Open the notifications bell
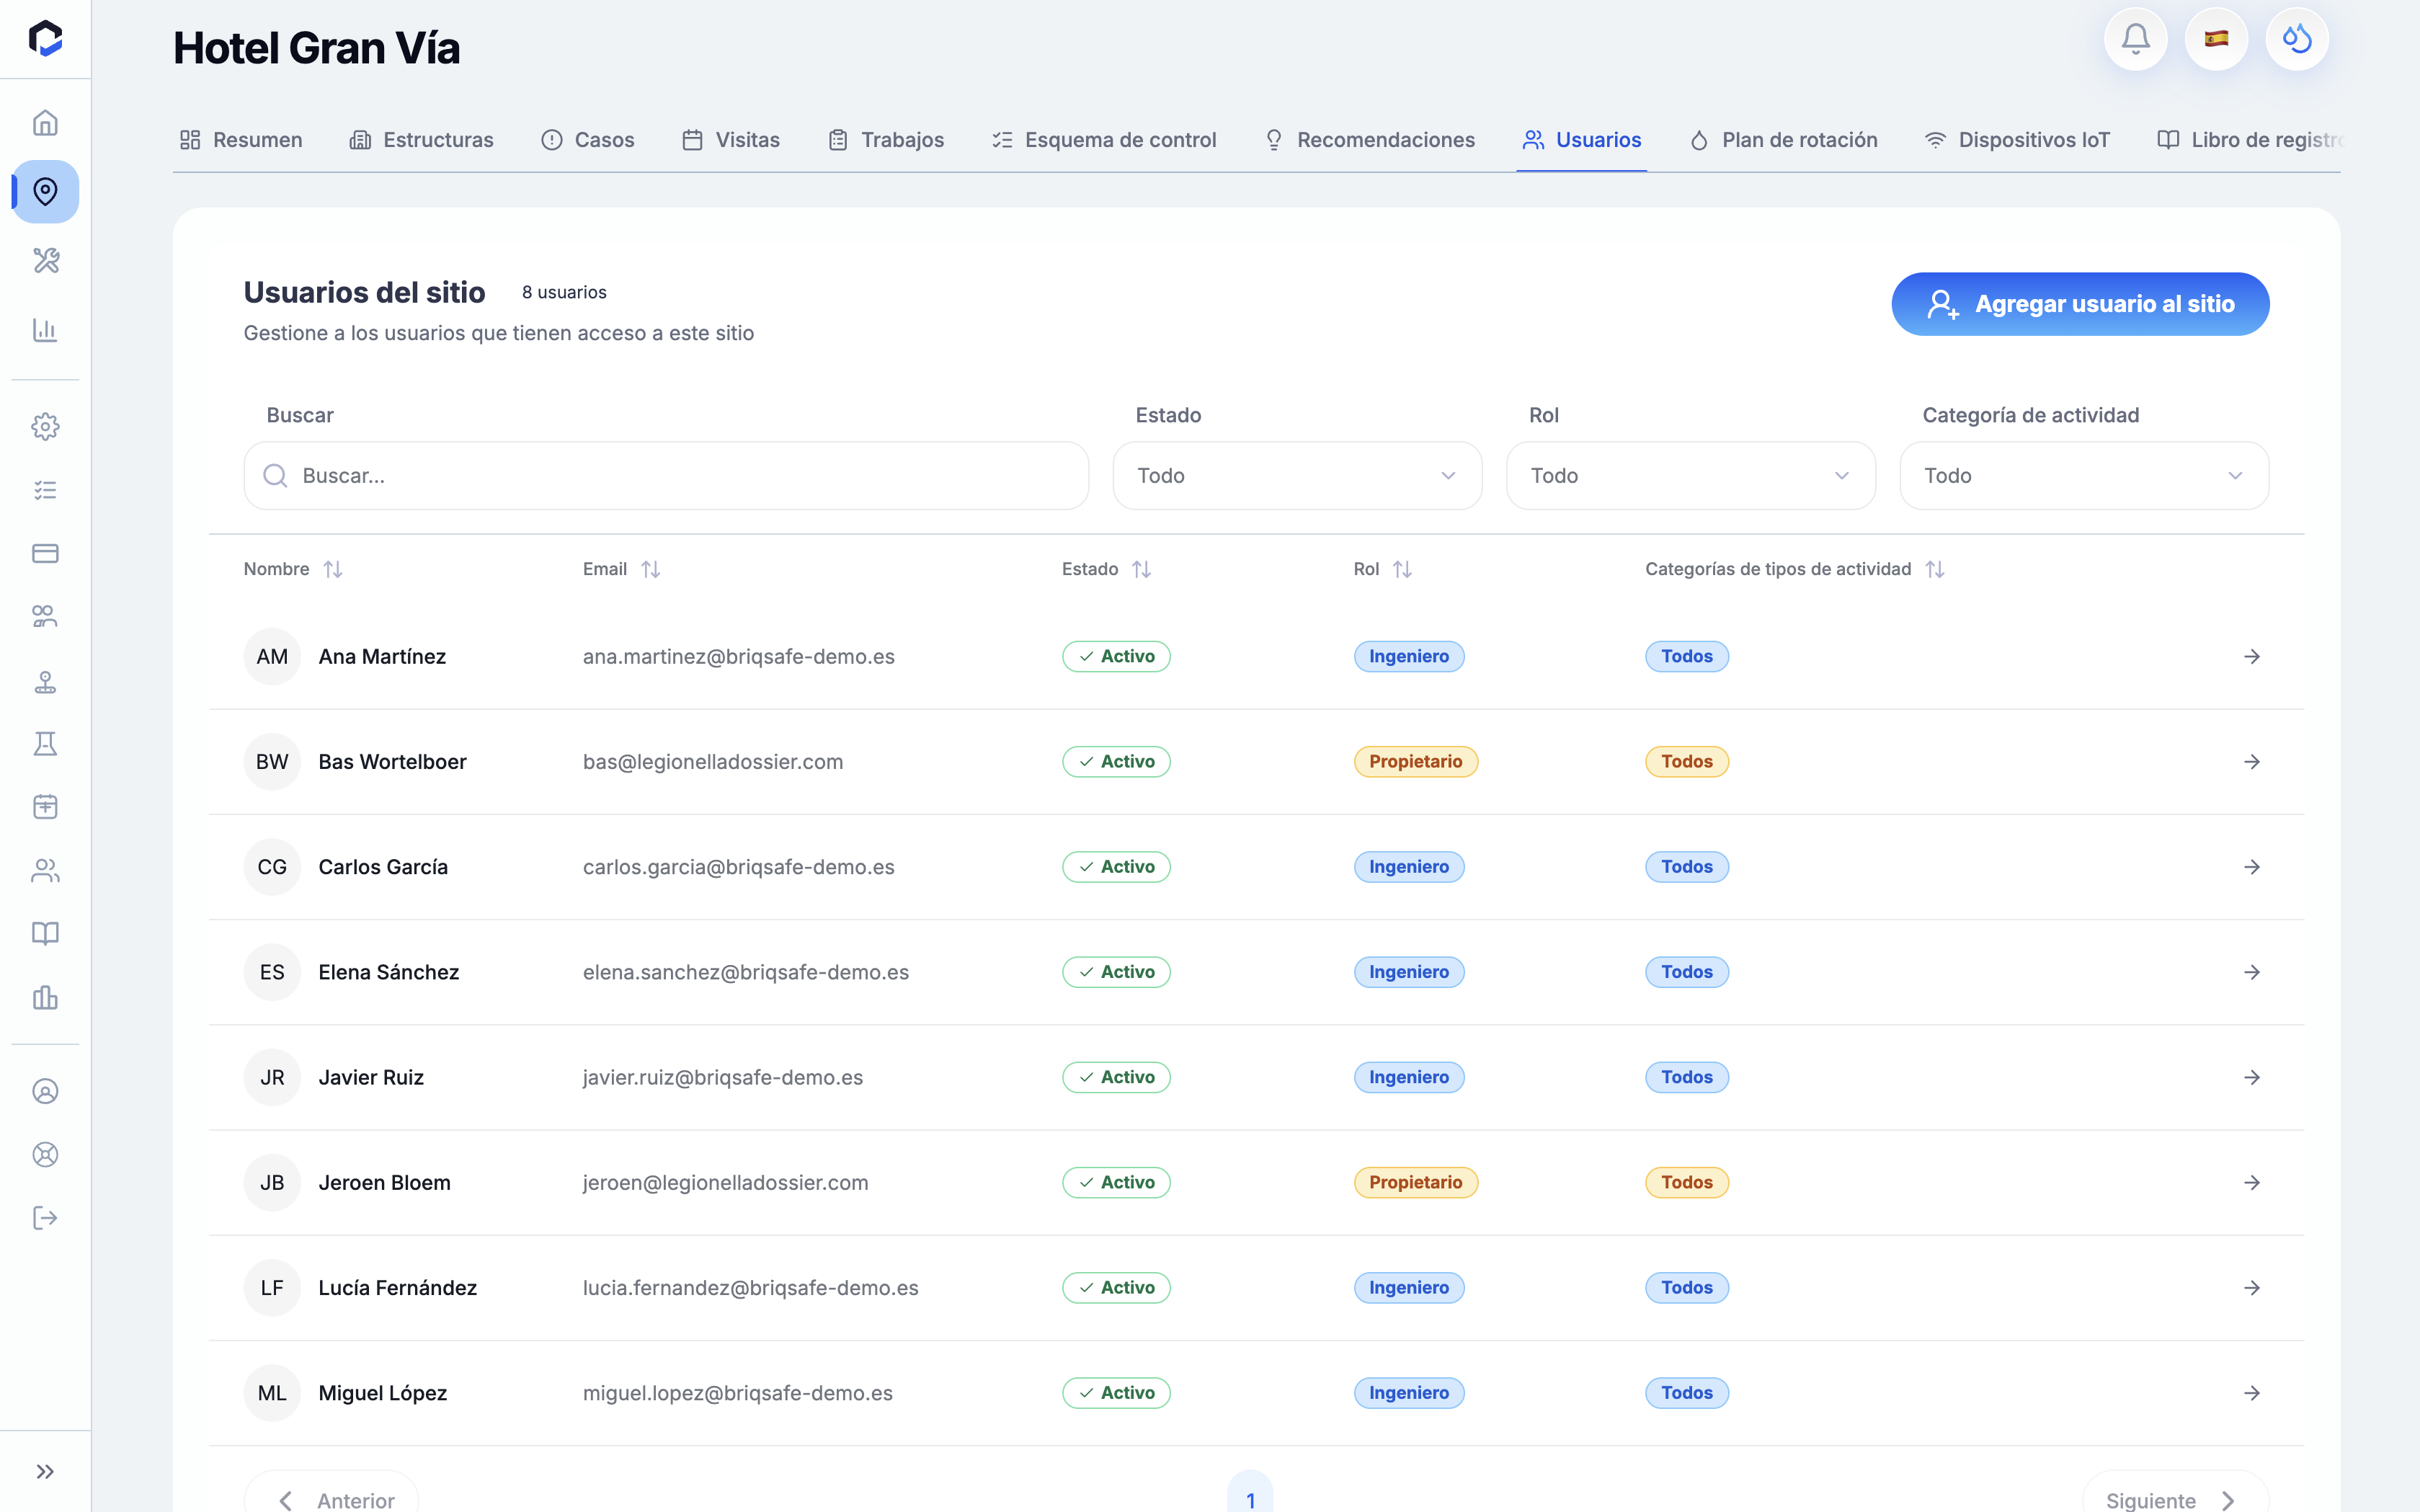This screenshot has width=2420, height=1512. point(2135,39)
